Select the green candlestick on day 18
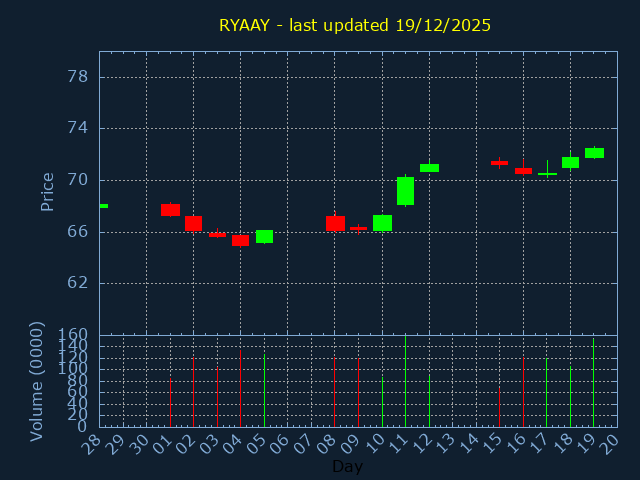Image resolution: width=640 pixels, height=480 pixels. 570,162
